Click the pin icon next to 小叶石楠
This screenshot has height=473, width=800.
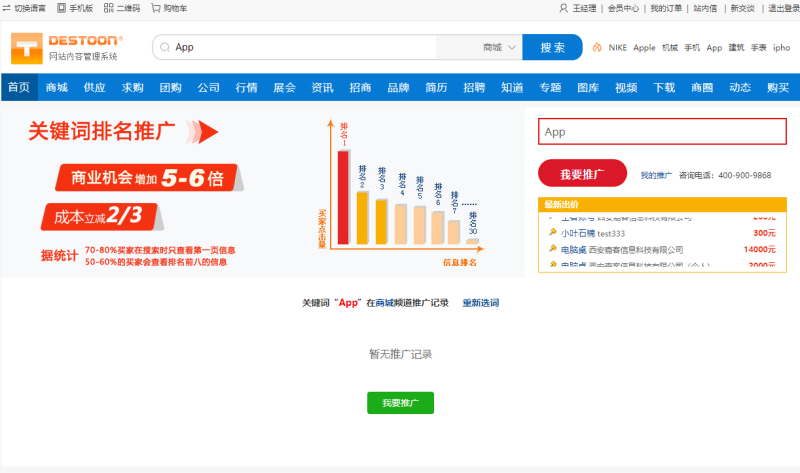[x=553, y=233]
